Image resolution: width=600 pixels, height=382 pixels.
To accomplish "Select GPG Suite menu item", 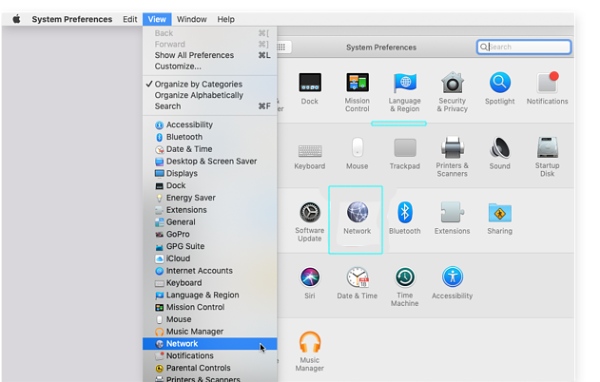I will 210,247.
